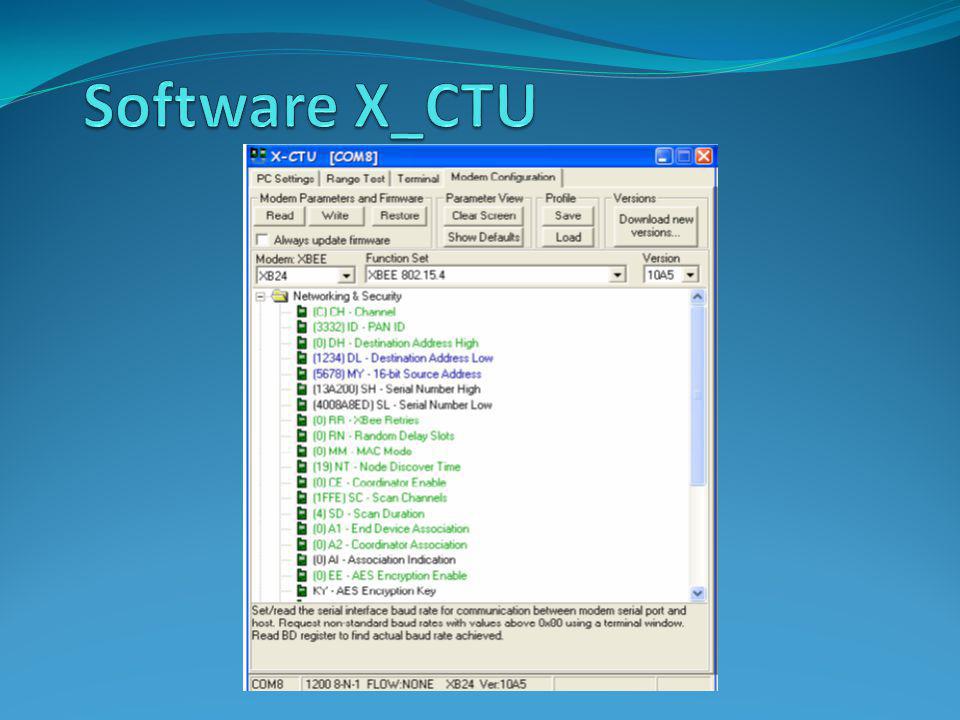960x720 pixels.
Task: Click status bar text 1200 8-N-1 FLOW:NONE
Action: click(369, 684)
